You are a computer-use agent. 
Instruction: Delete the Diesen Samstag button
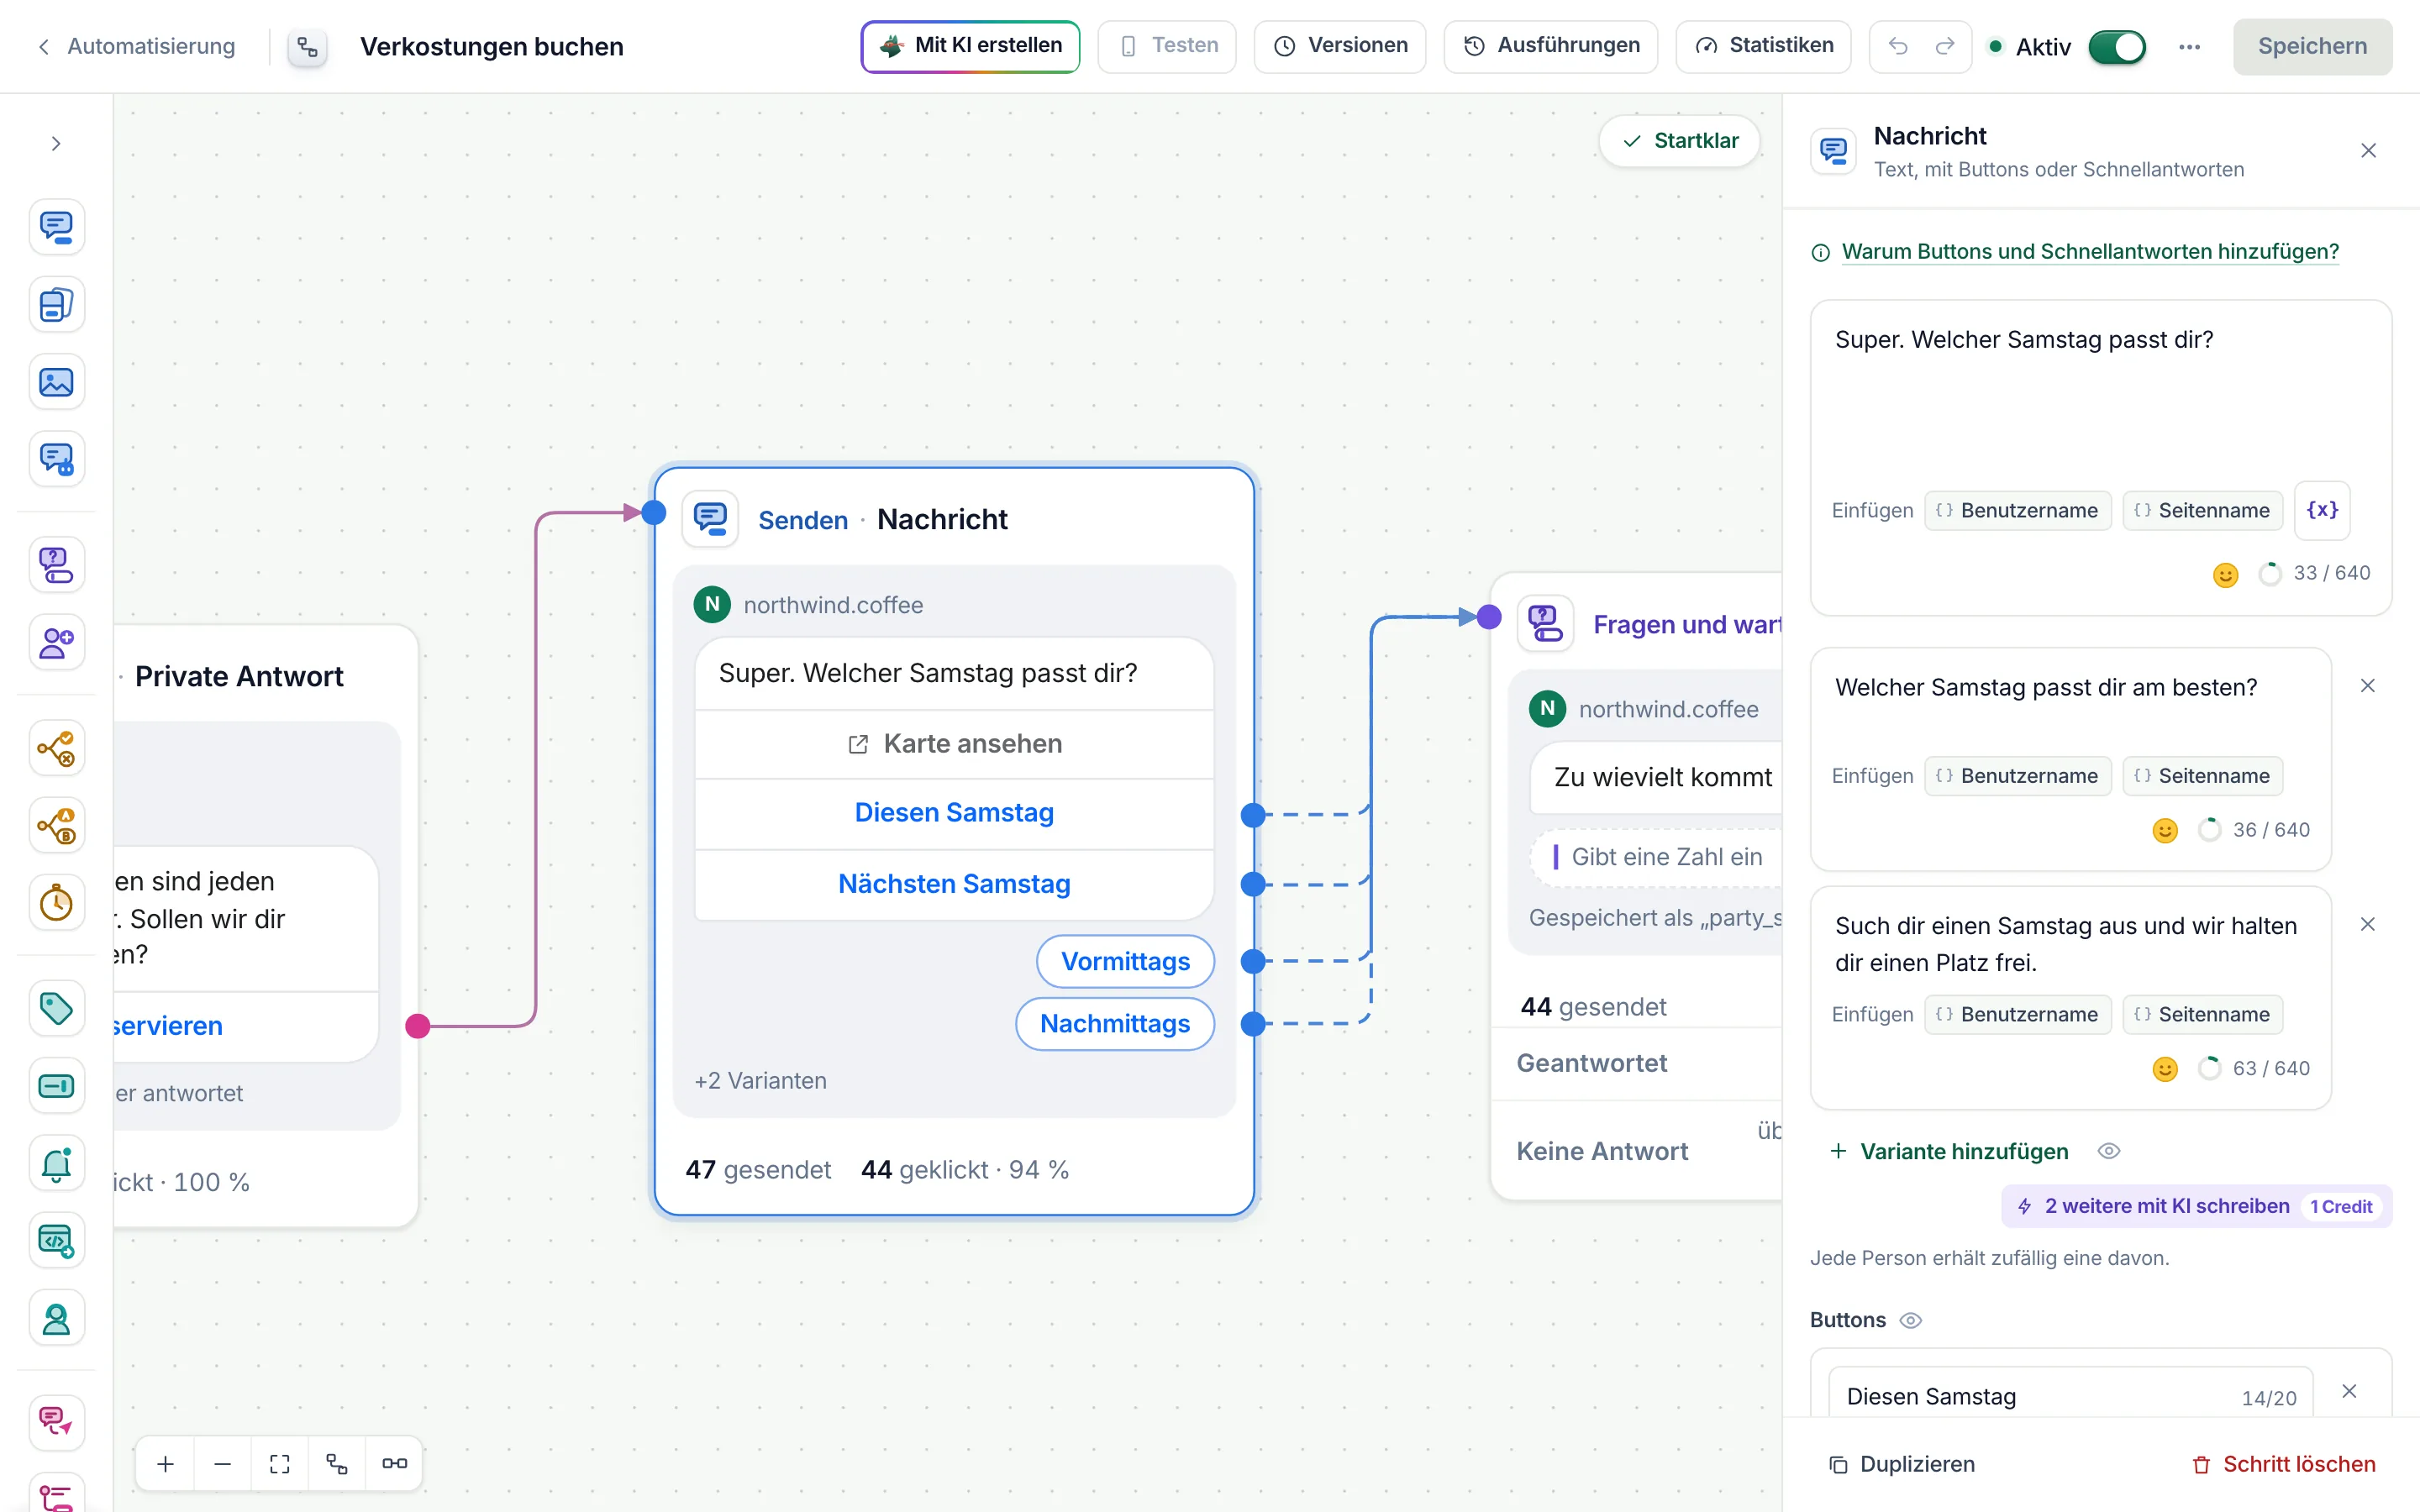coord(2349,1392)
